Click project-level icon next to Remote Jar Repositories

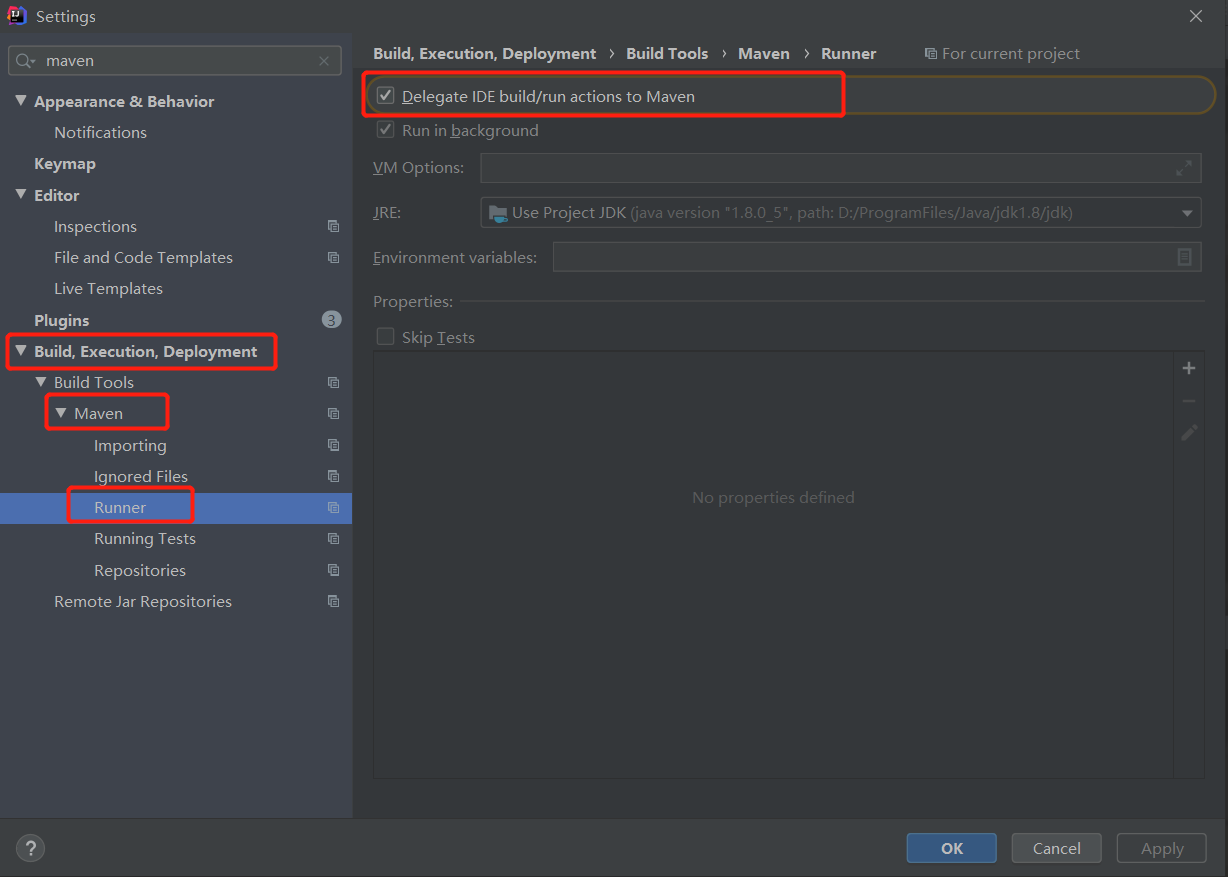pos(333,602)
